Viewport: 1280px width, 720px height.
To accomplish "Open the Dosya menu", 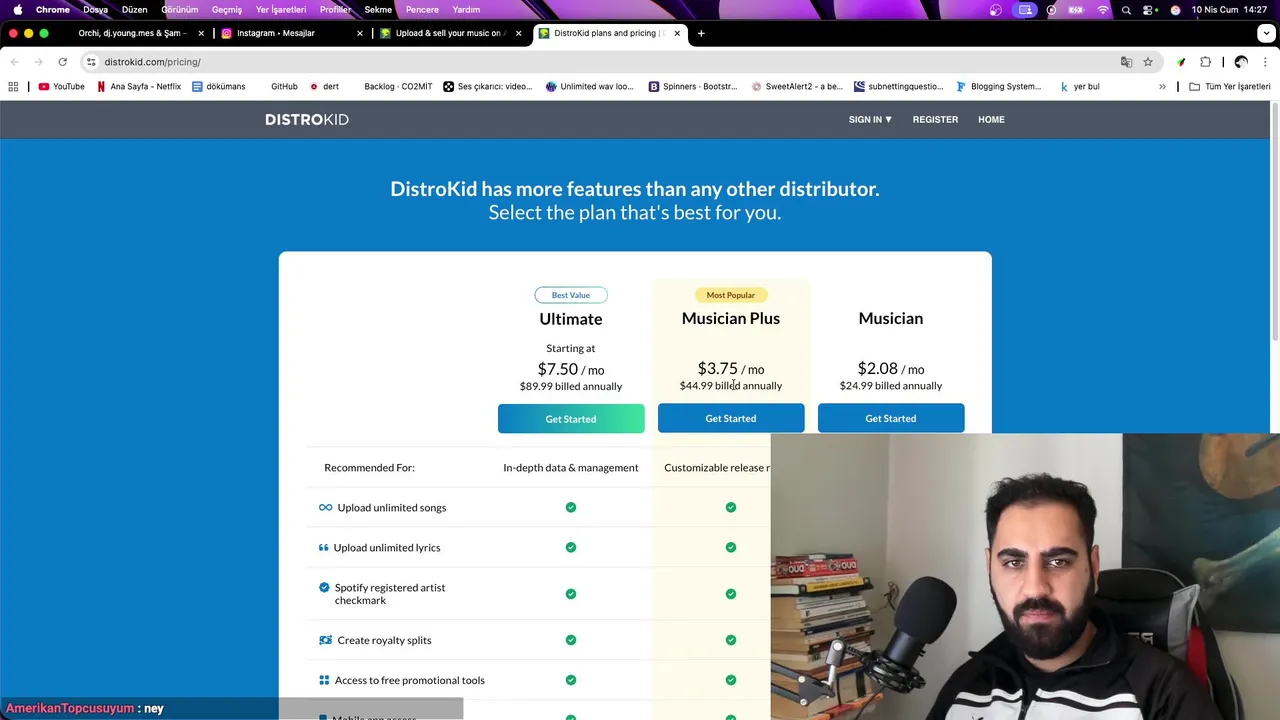I will coord(96,10).
